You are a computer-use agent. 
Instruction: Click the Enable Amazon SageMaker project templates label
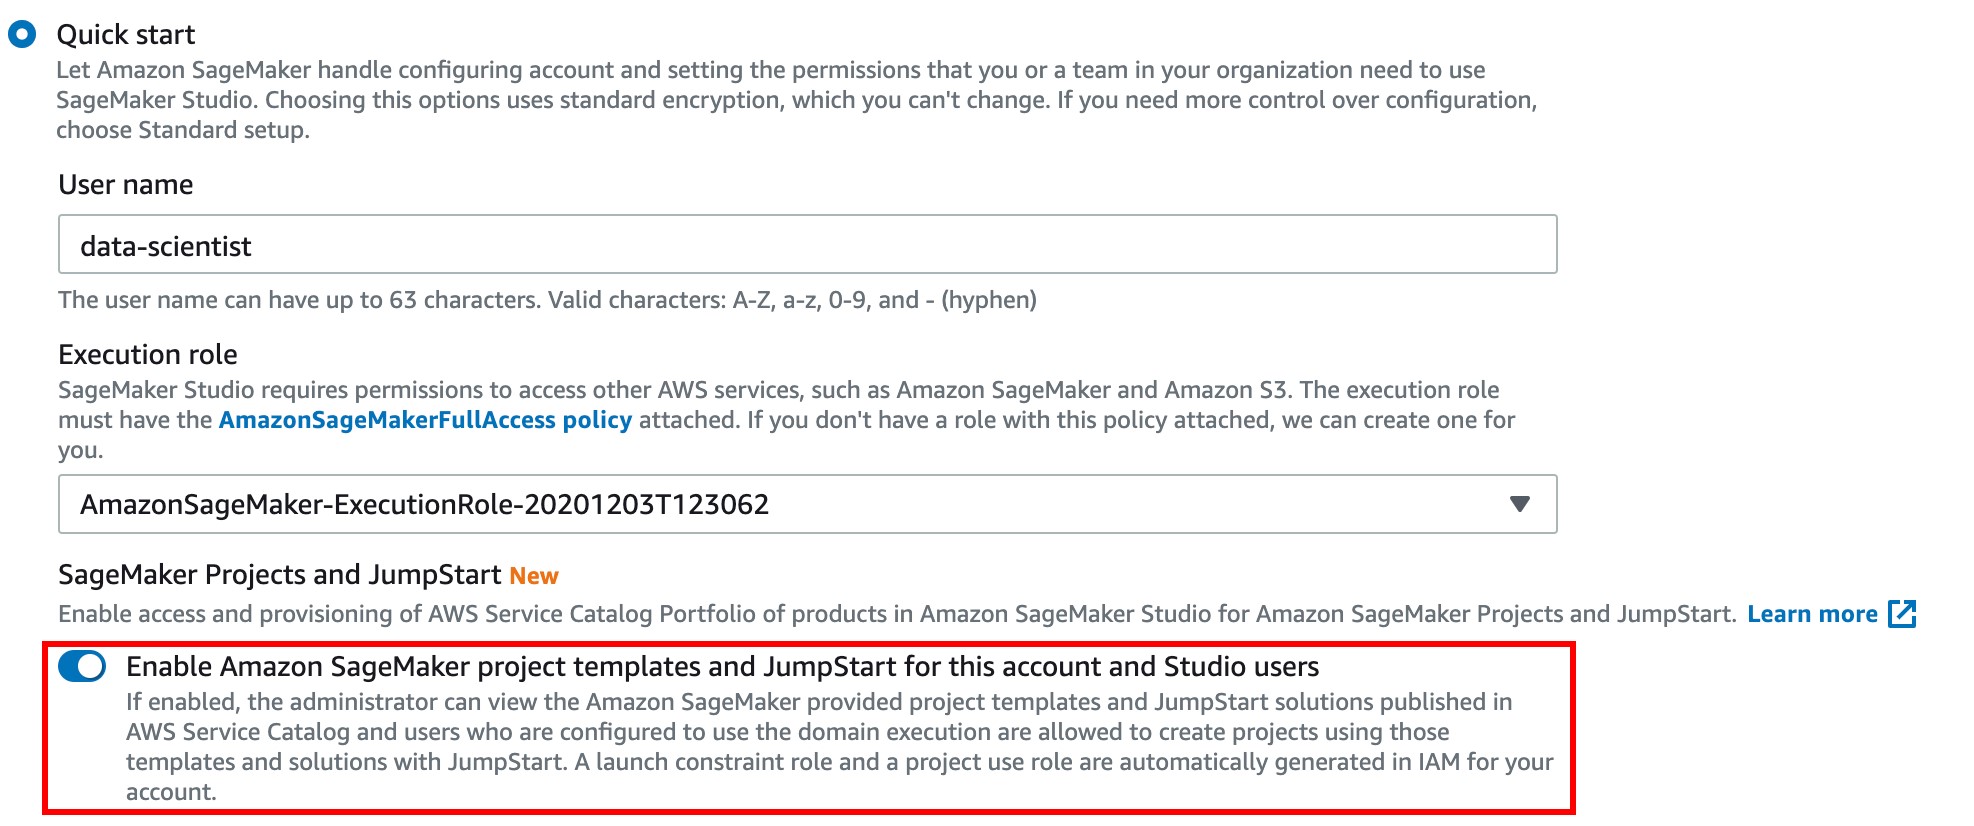pos(722,667)
